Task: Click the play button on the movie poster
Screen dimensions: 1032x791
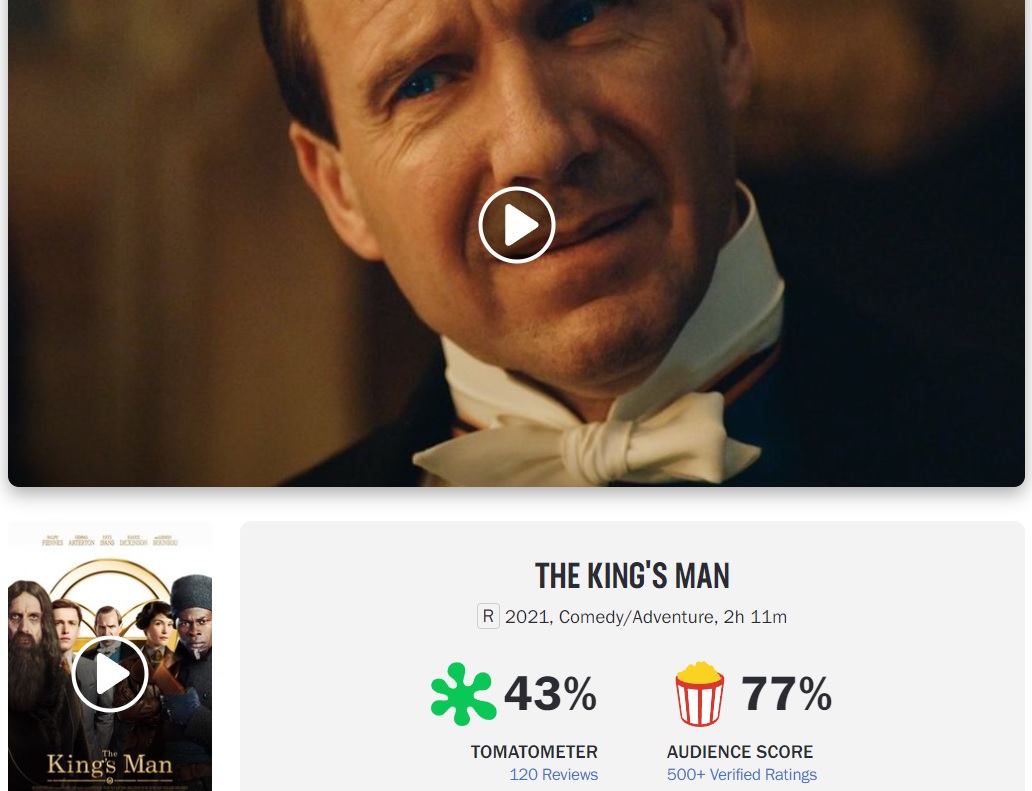Action: (110, 674)
